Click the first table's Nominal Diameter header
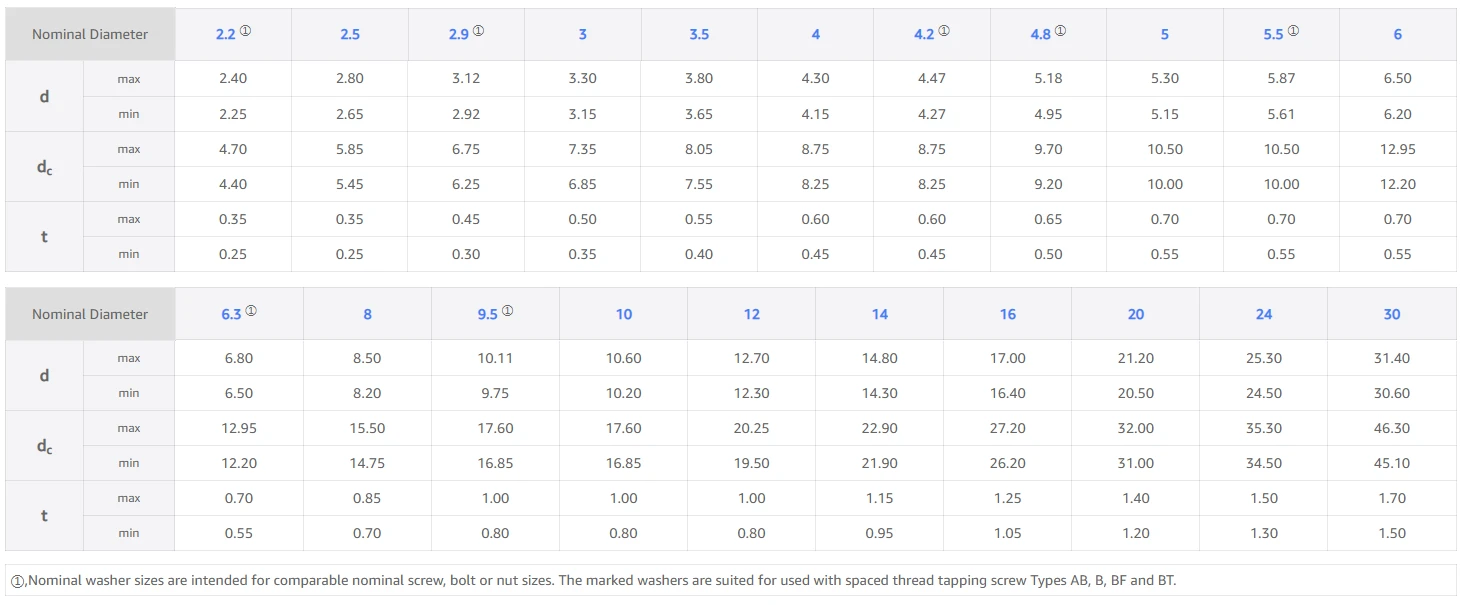1467x605 pixels. 90,34
